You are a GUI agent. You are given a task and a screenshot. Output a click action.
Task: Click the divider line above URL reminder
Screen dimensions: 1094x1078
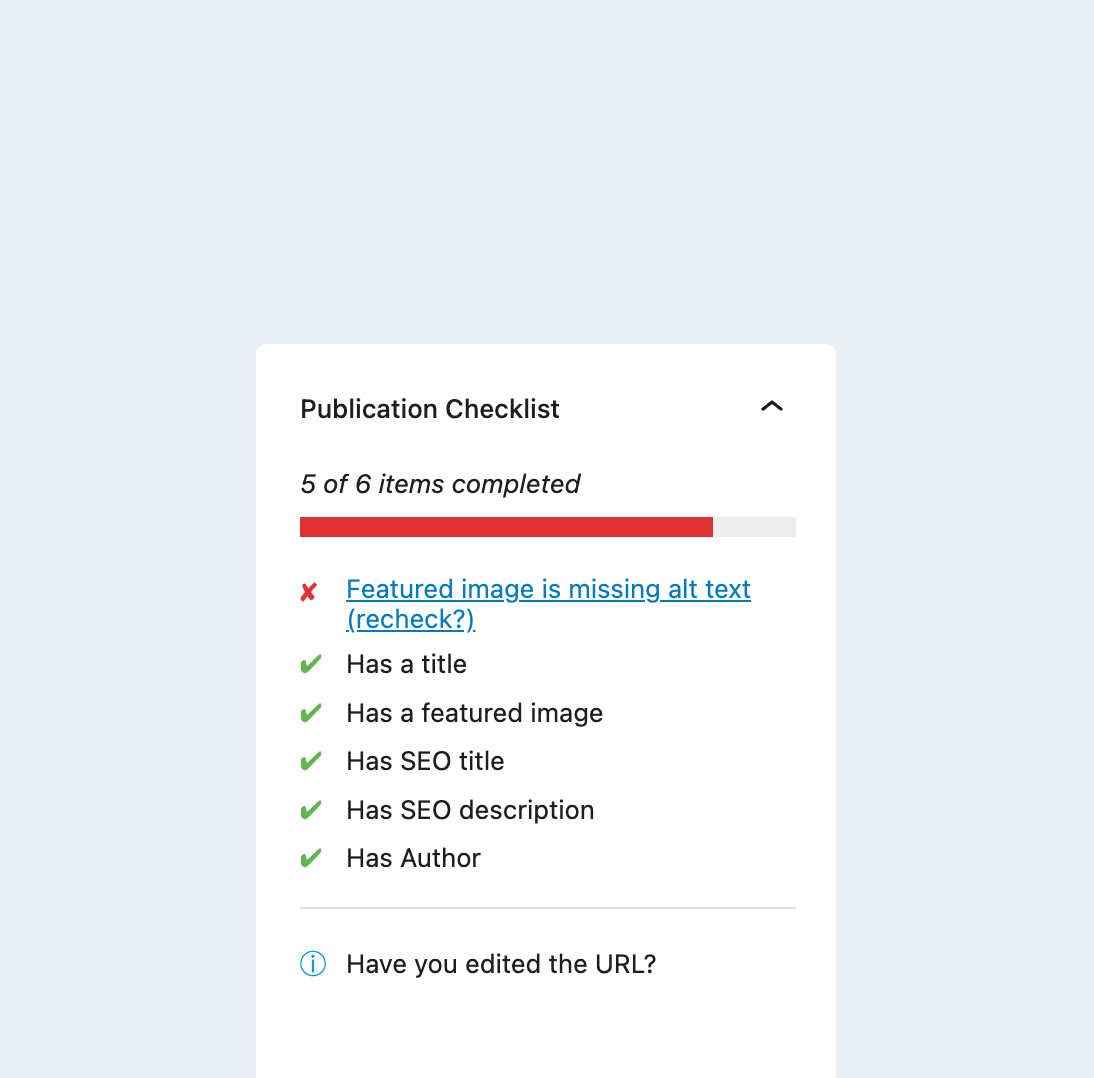548,908
